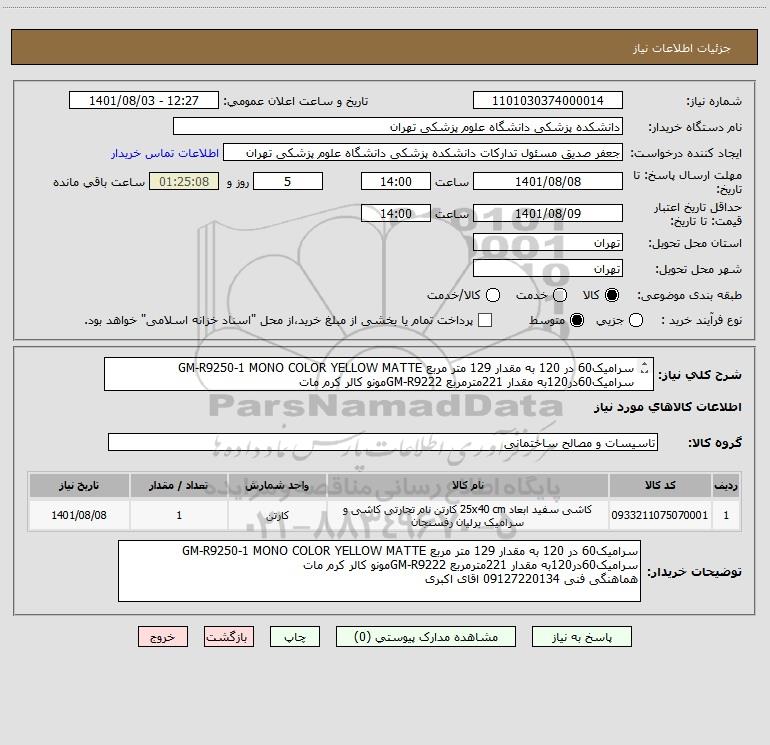Click the delivery province 'تهران' field
770x745 pixels.
point(548,243)
